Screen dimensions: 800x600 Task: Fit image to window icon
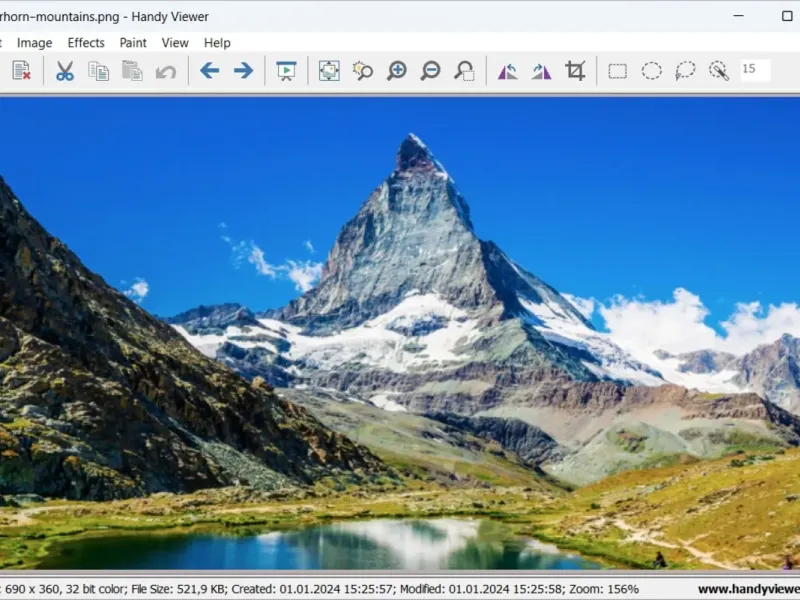[x=329, y=70]
